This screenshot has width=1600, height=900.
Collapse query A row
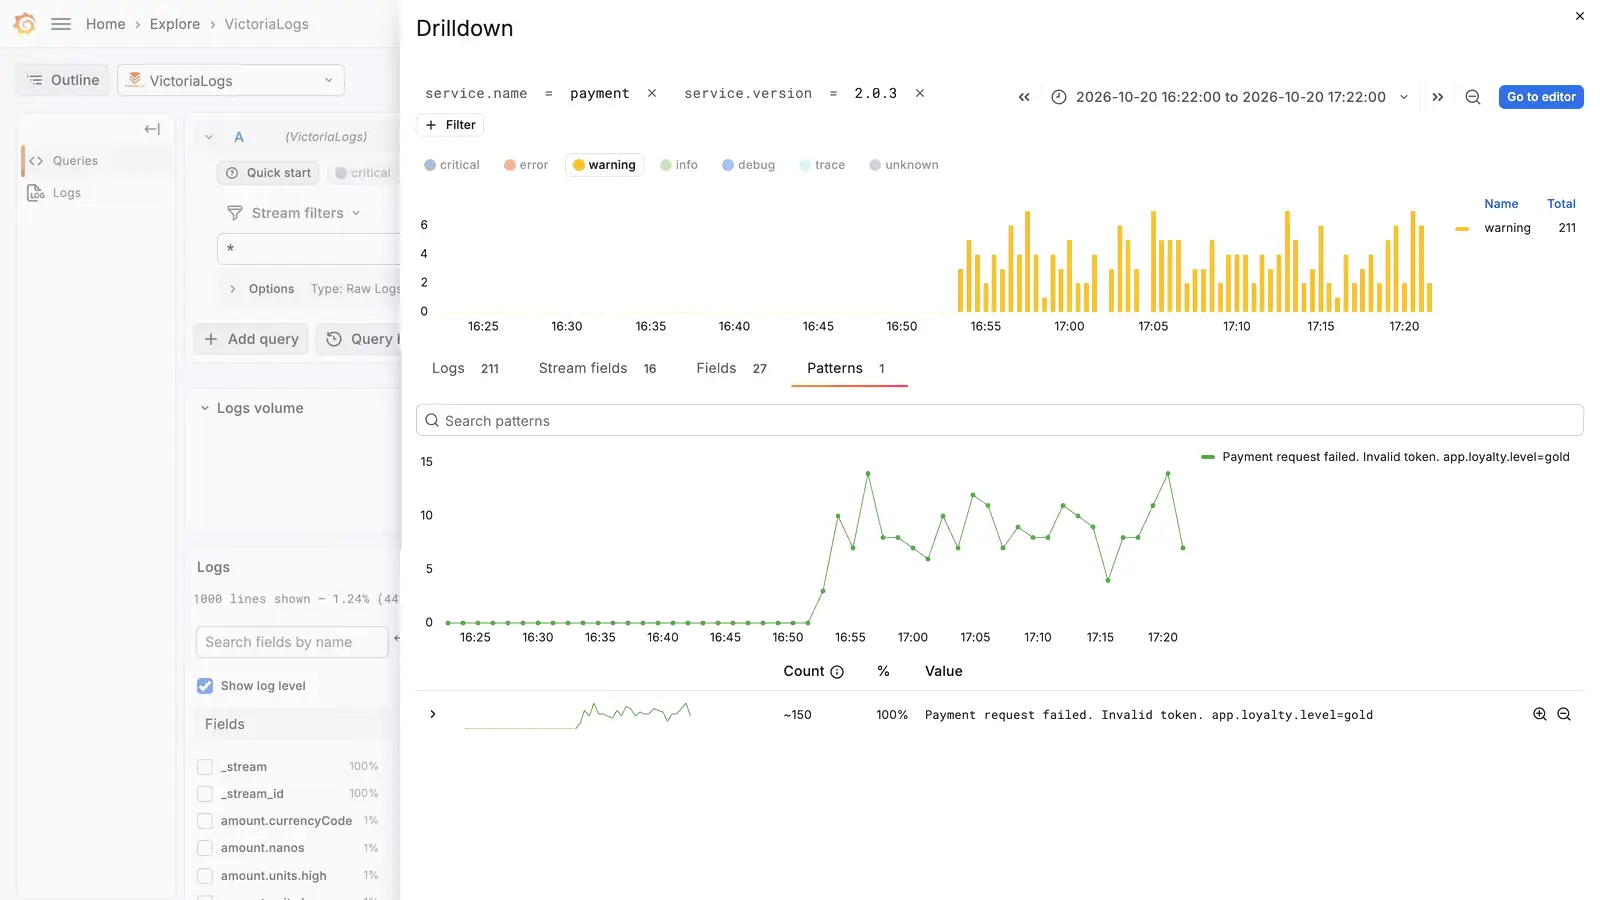pos(209,137)
